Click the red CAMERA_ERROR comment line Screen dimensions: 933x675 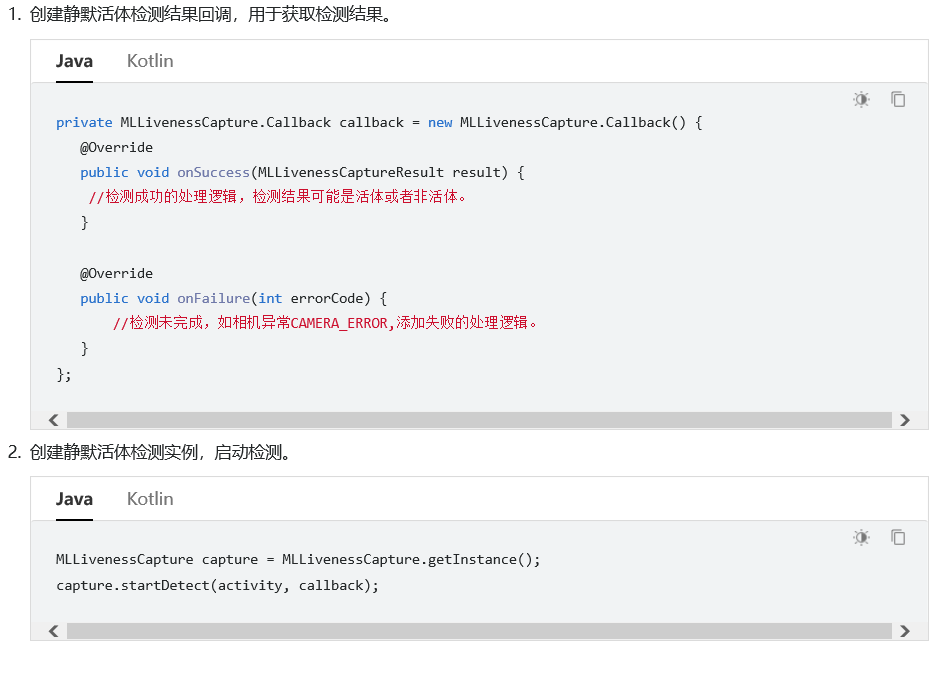click(x=325, y=323)
